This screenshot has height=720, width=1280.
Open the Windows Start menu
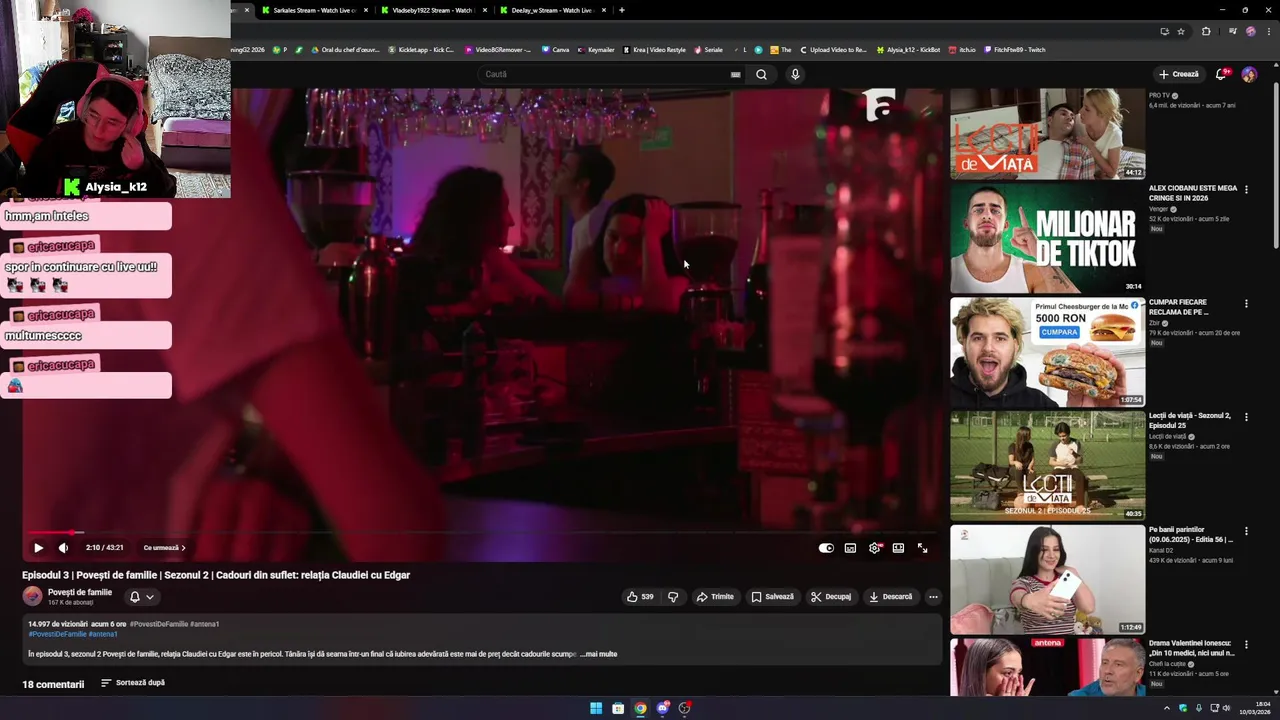click(x=596, y=708)
